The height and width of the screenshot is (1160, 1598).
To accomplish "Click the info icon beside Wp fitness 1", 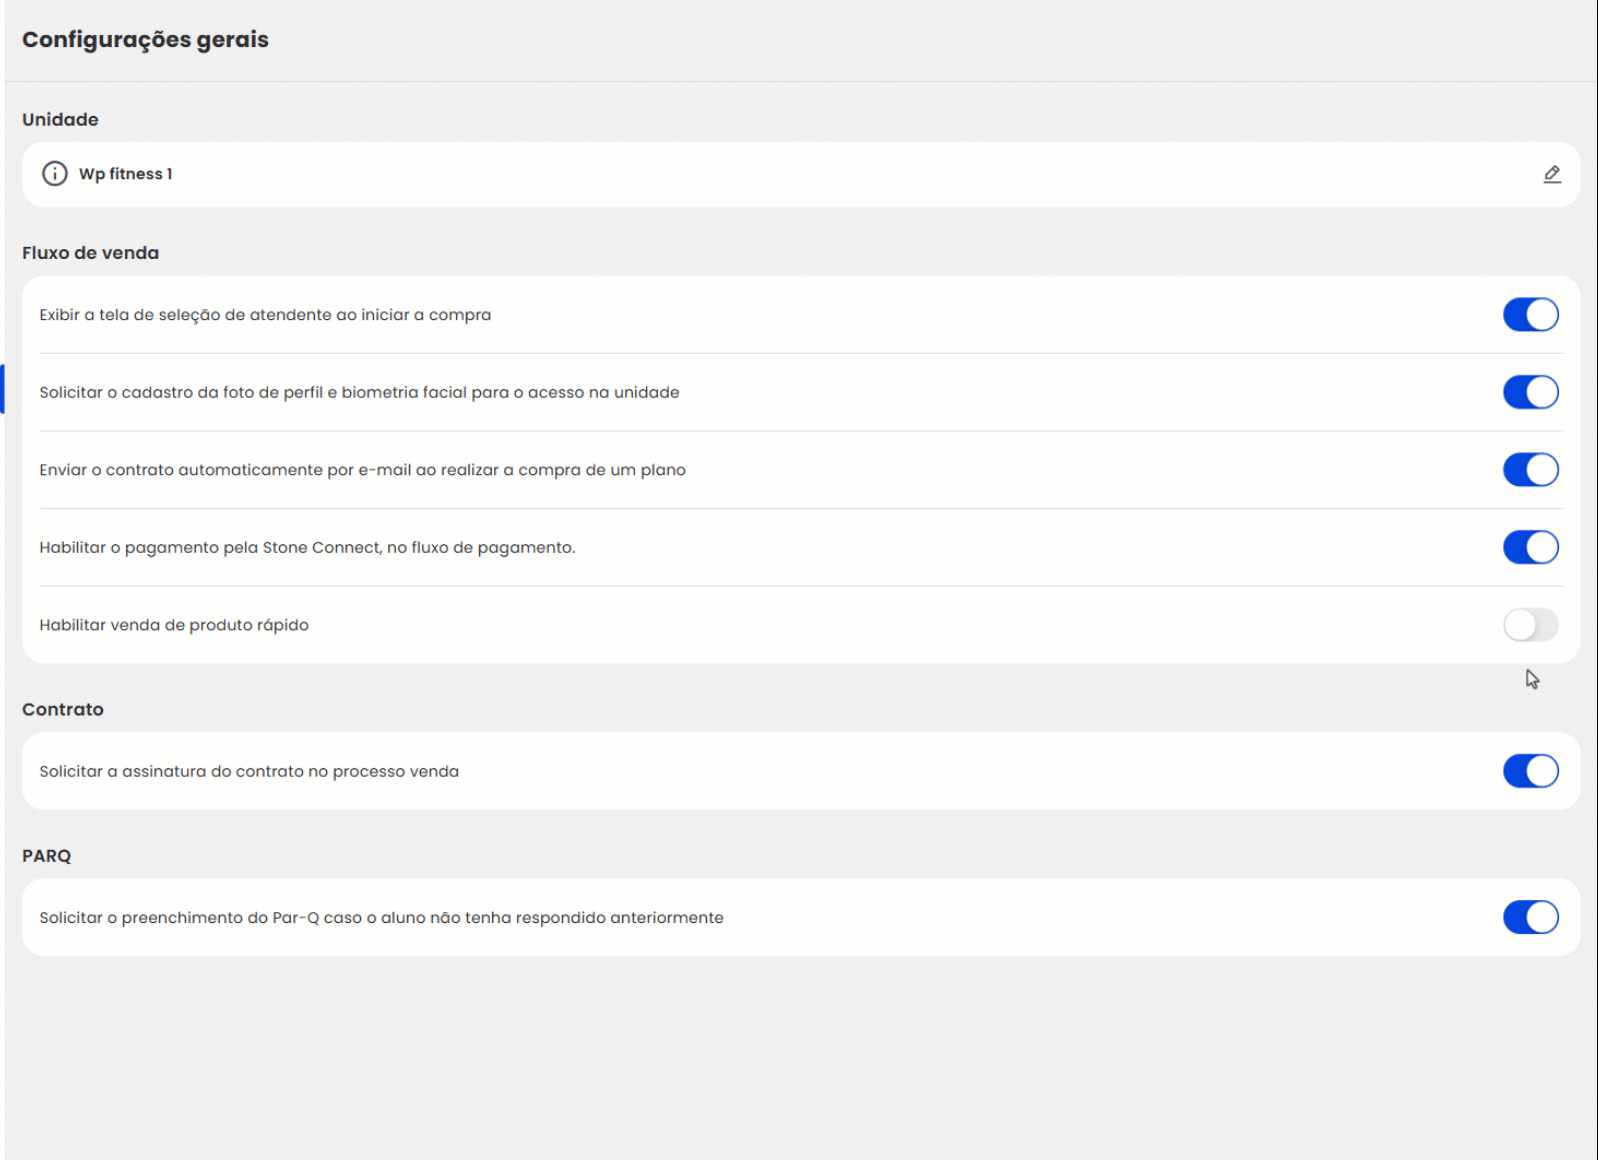I will (54, 174).
